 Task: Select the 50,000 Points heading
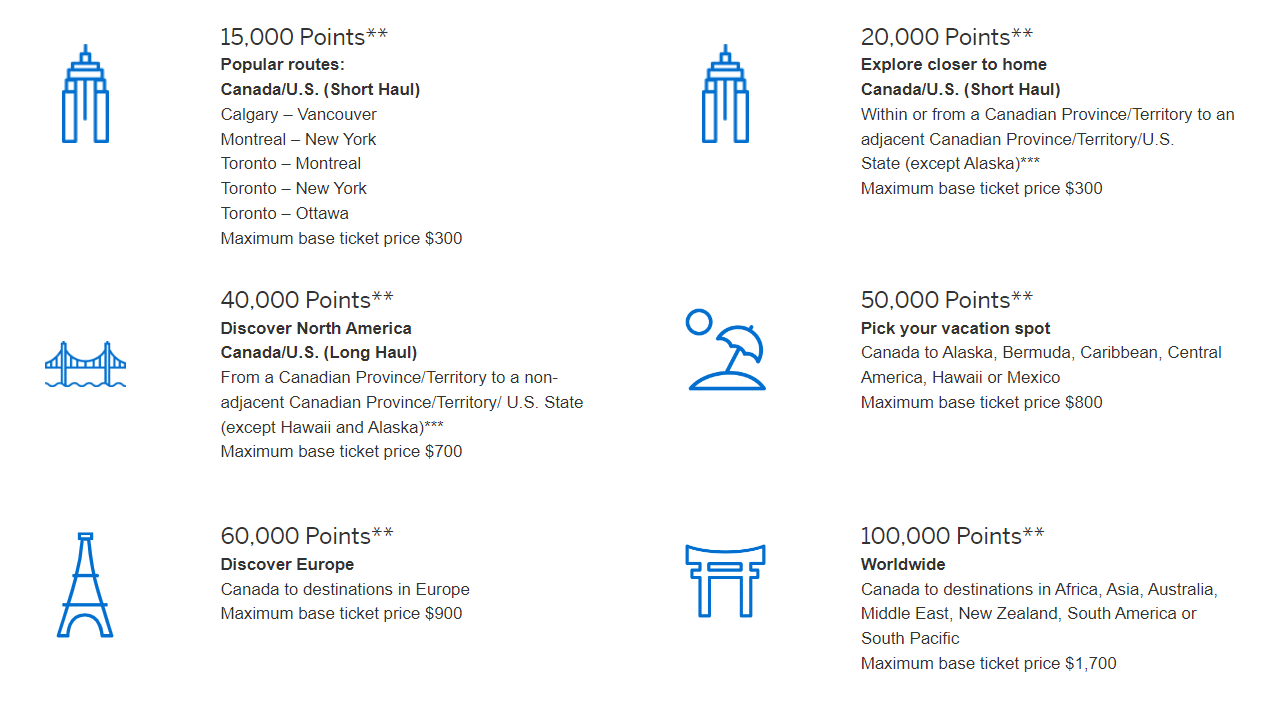pos(946,300)
